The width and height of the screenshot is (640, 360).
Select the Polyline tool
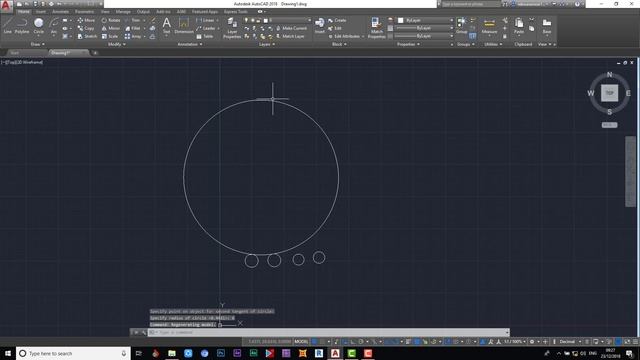pyautogui.click(x=22, y=26)
